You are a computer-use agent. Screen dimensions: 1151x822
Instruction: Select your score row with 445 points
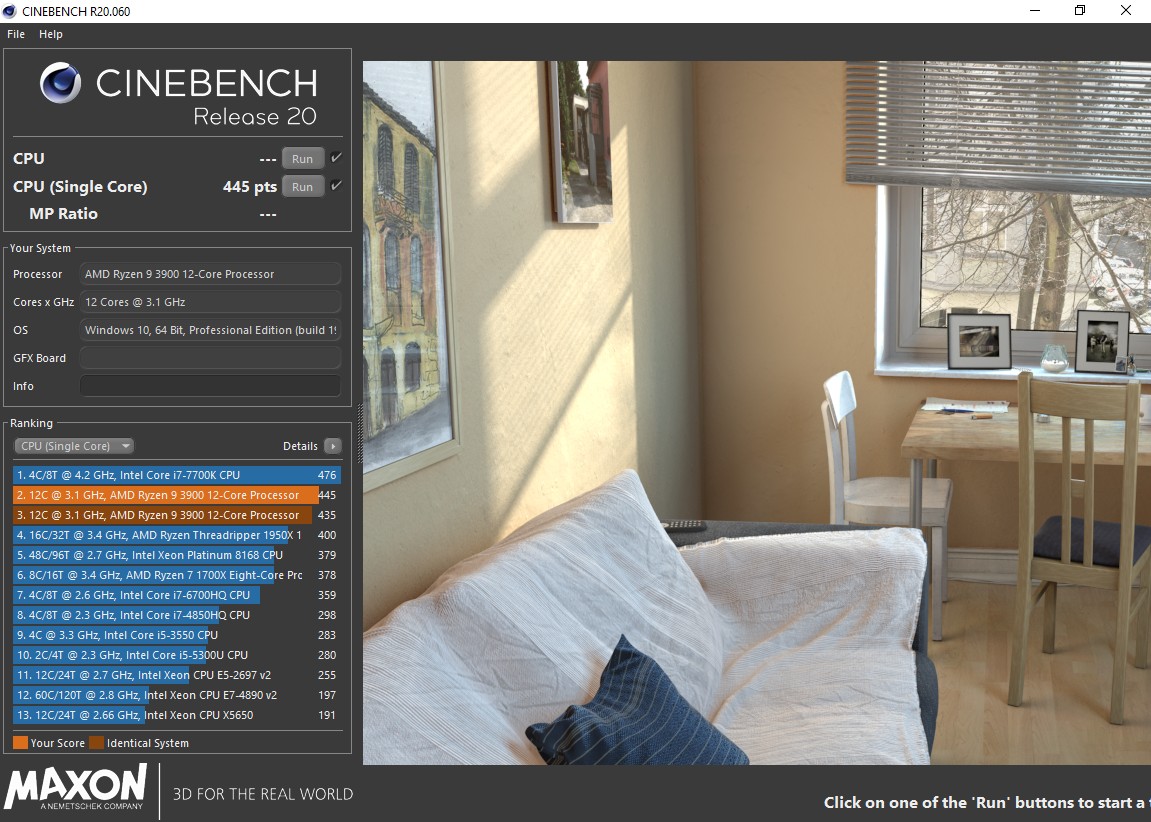[x=176, y=495]
